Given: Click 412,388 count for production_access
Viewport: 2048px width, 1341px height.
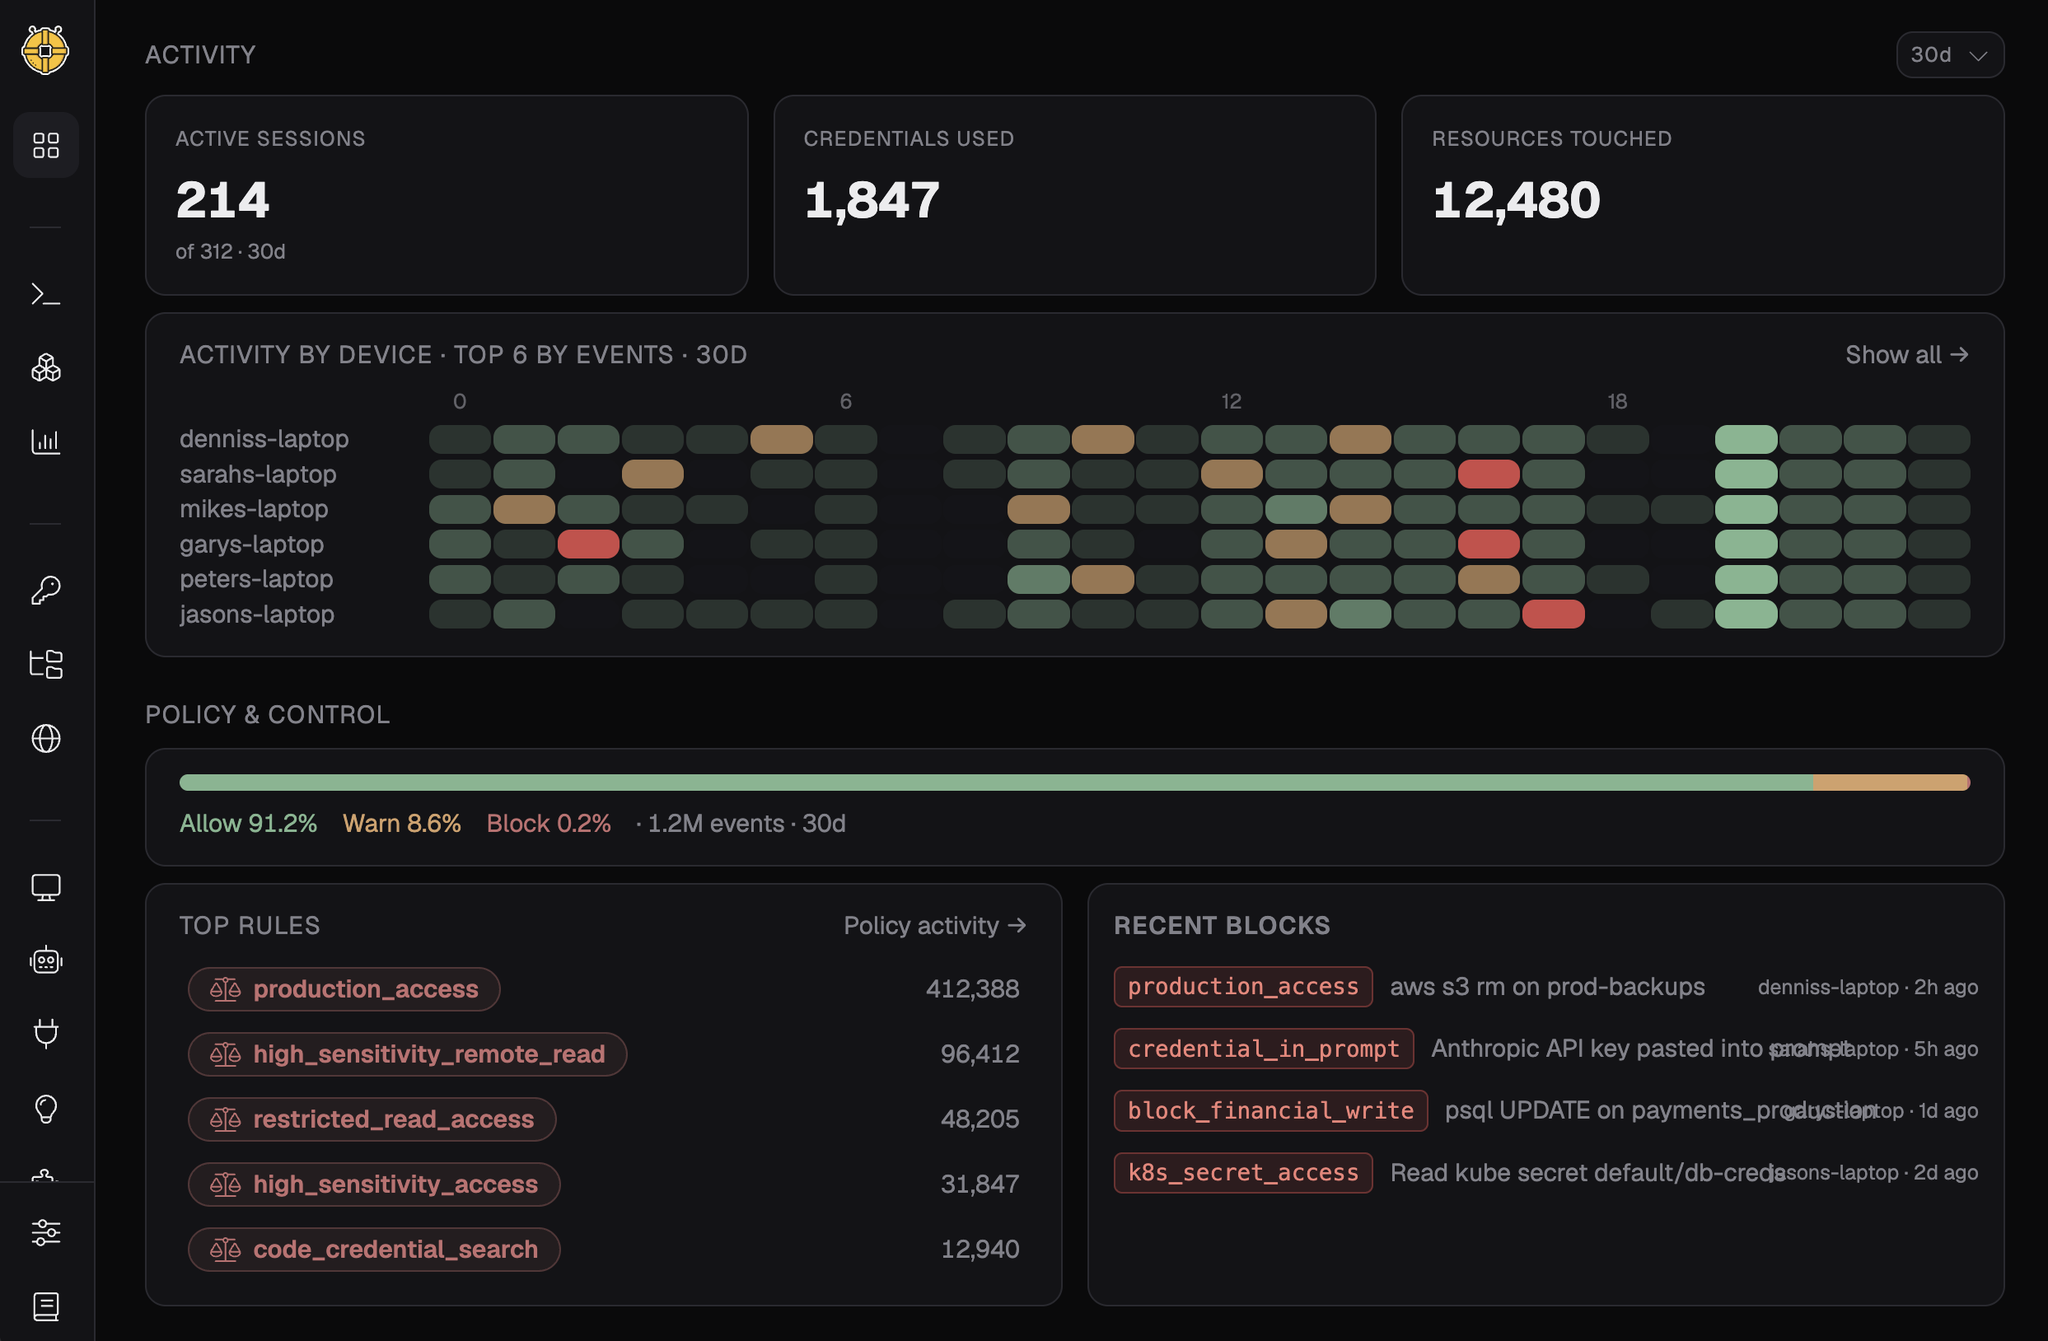Looking at the screenshot, I should click(972, 989).
